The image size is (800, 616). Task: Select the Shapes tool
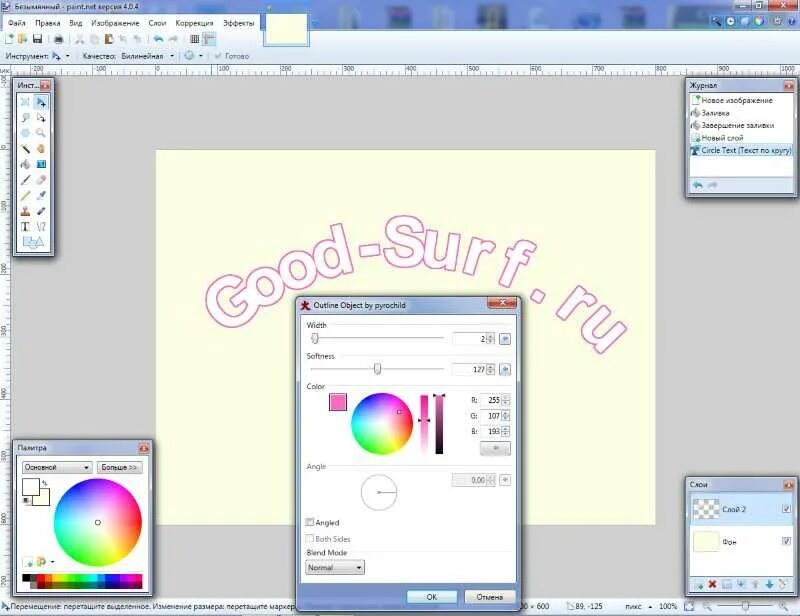[33, 242]
